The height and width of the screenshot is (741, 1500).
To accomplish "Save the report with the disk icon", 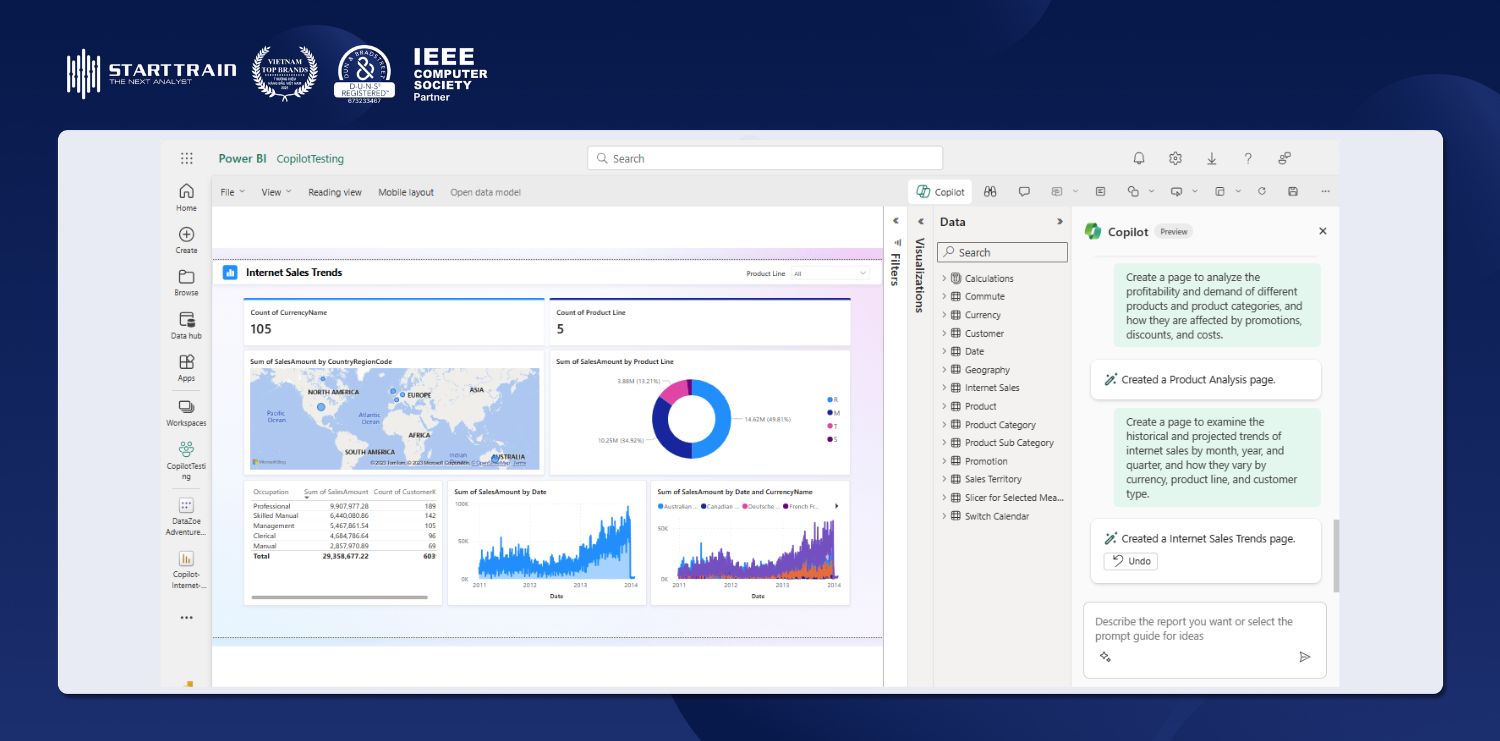I will [1293, 191].
